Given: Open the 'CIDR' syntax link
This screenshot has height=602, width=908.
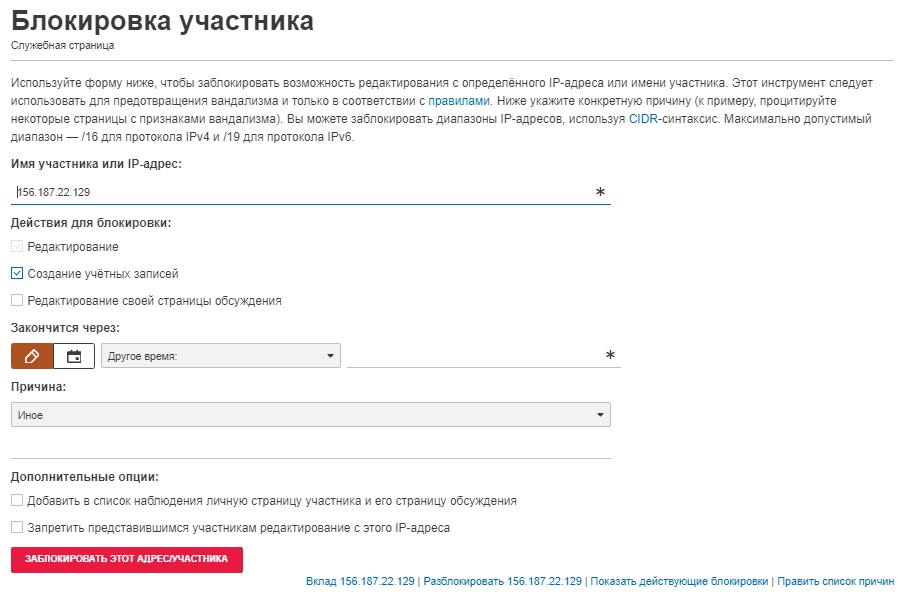Looking at the screenshot, I should click(x=643, y=119).
